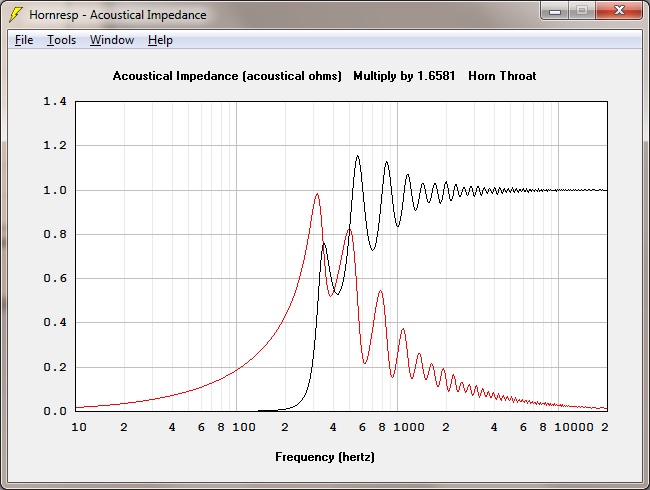Image resolution: width=650 pixels, height=490 pixels.
Task: Click the 1.4 y-axis value
Action: pos(55,102)
